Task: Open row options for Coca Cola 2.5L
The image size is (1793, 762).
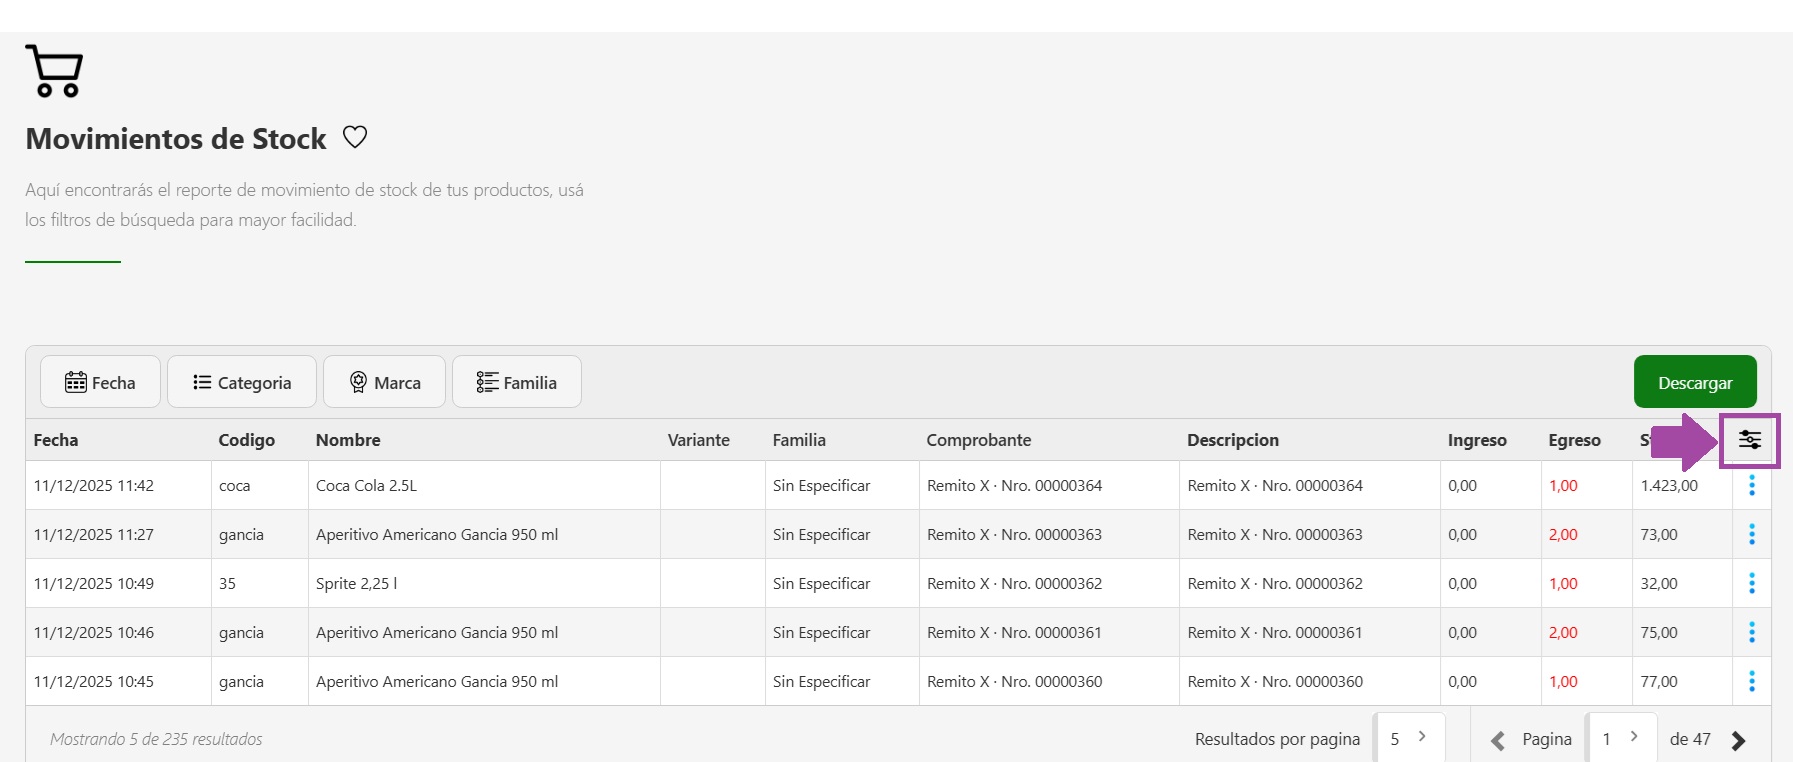Action: [1751, 486]
